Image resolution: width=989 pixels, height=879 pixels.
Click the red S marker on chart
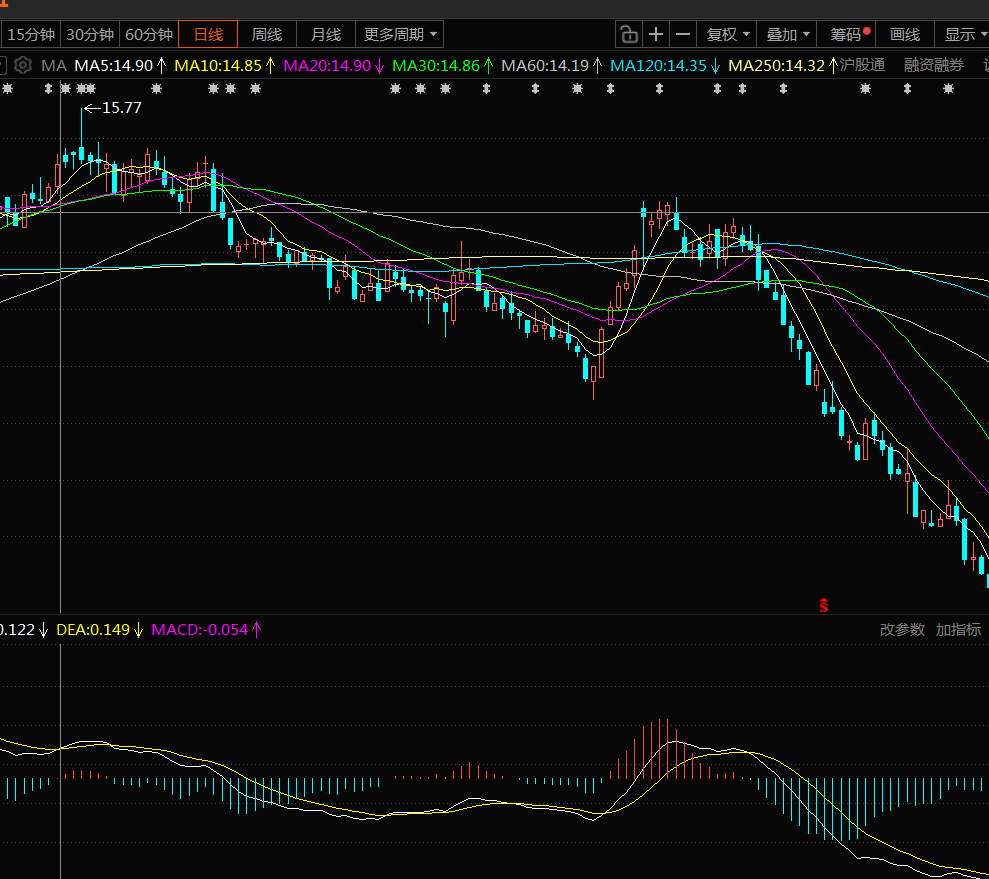(x=824, y=605)
